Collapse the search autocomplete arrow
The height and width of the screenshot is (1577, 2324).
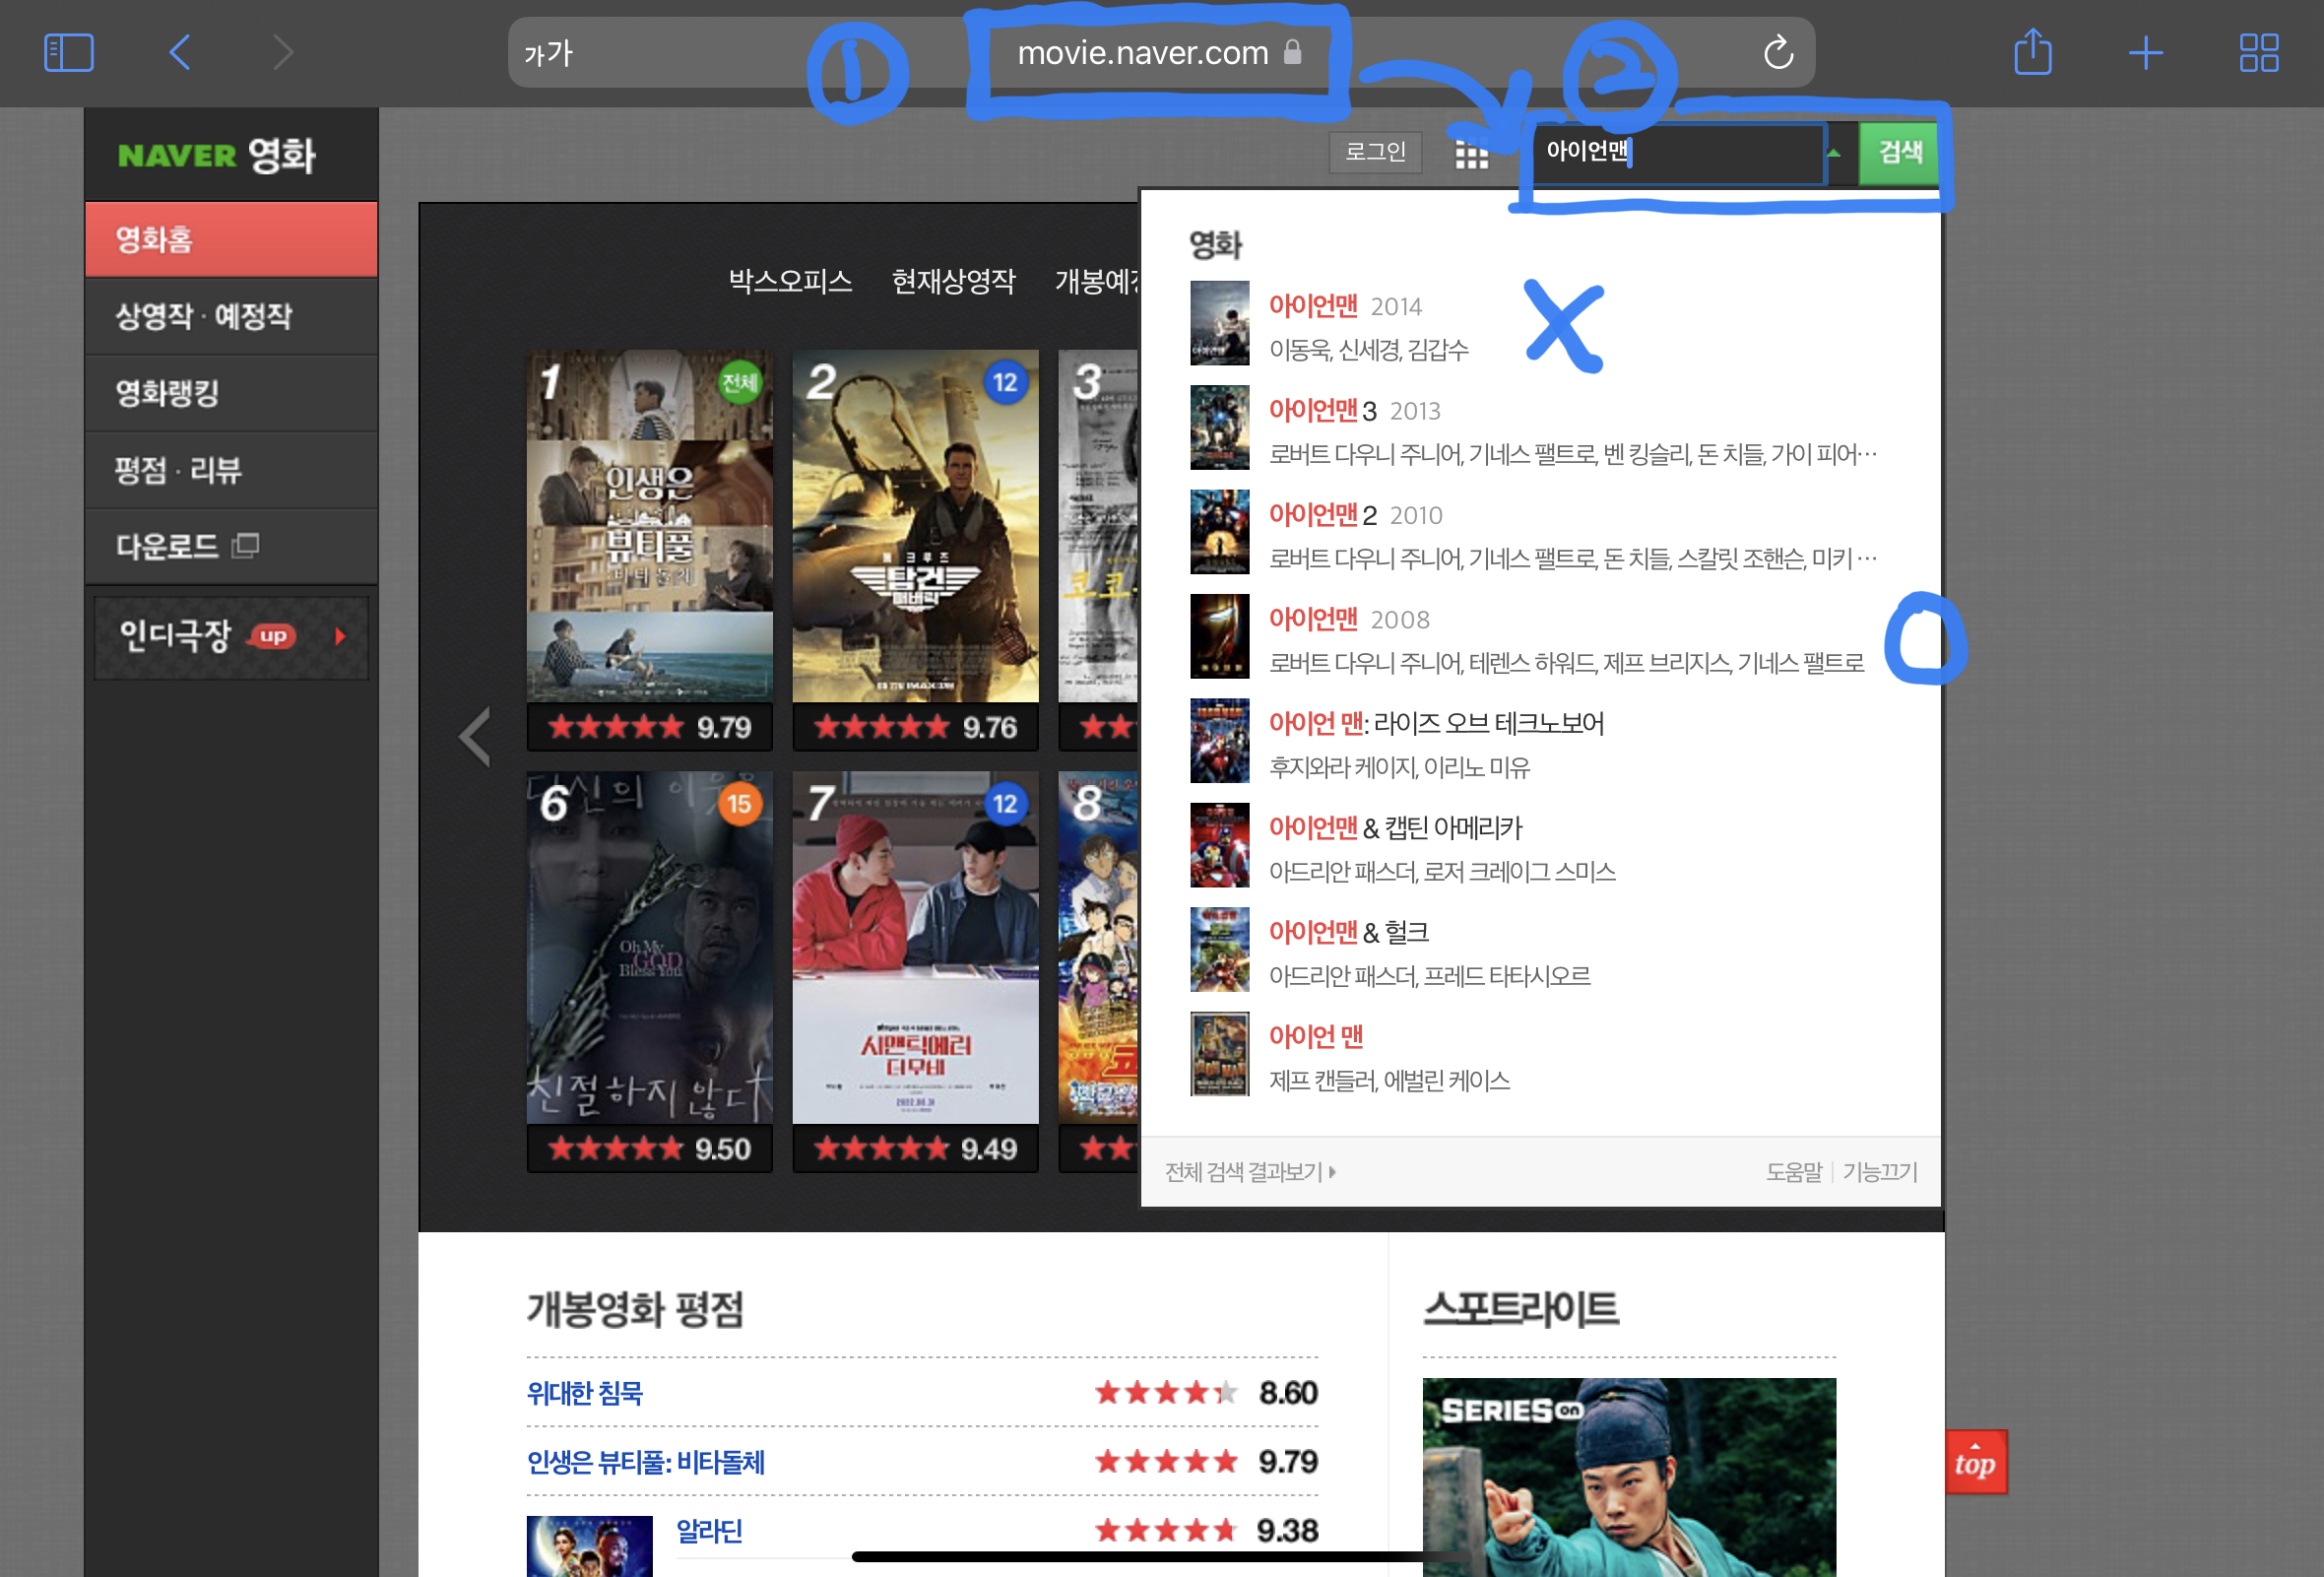coord(1833,153)
